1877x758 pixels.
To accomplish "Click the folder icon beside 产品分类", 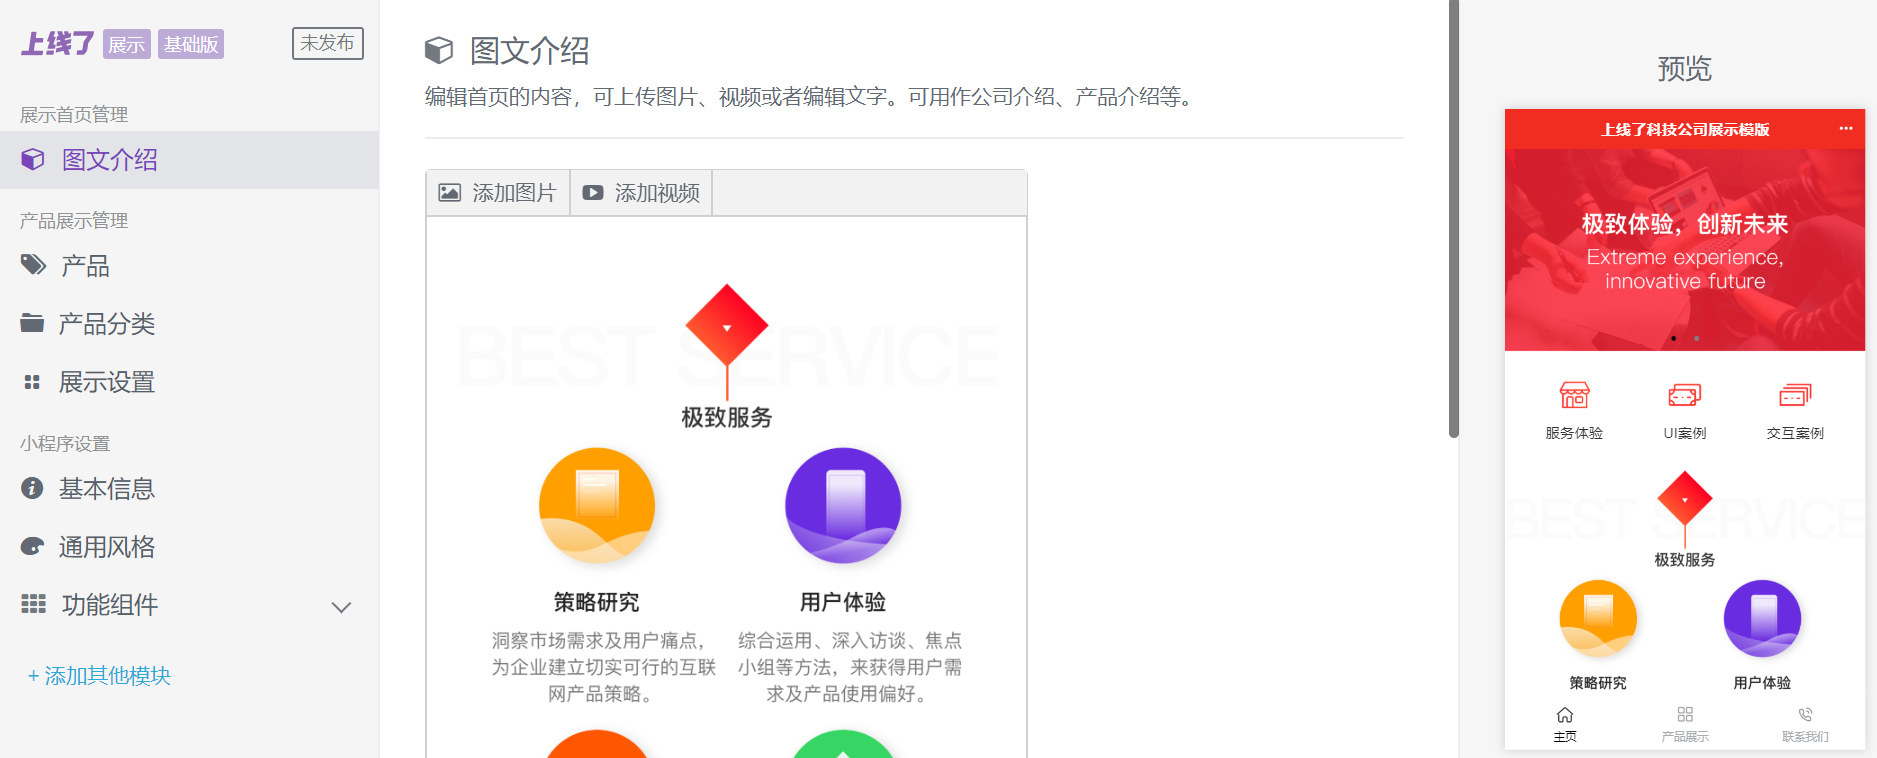I will 32,323.
